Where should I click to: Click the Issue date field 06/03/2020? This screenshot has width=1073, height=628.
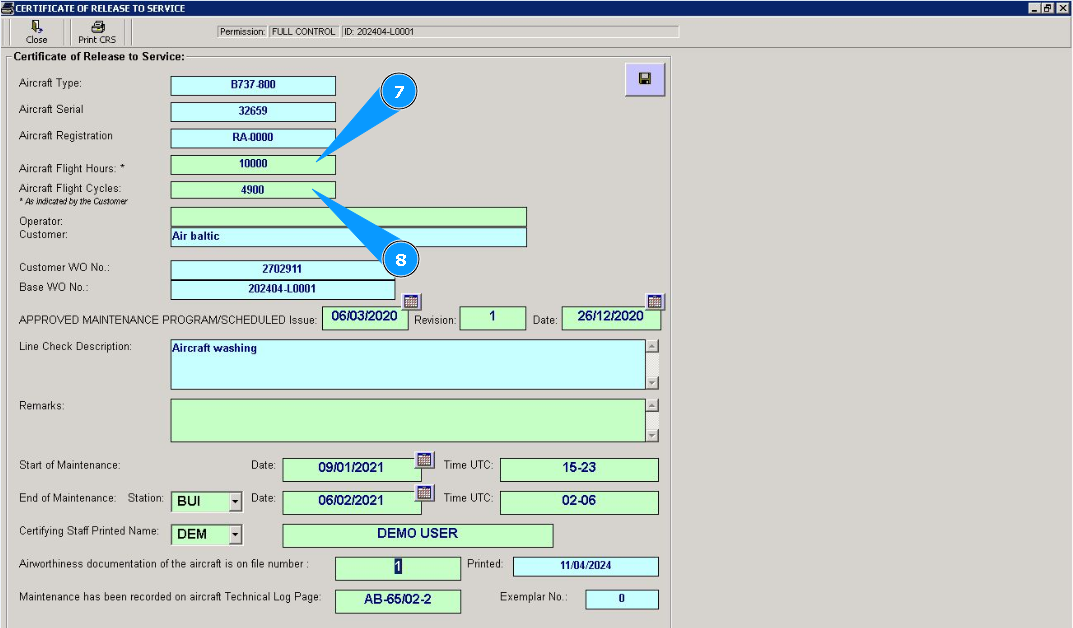365,317
